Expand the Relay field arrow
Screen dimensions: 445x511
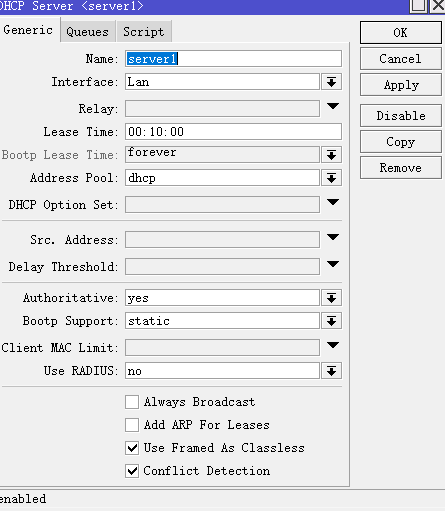333,106
